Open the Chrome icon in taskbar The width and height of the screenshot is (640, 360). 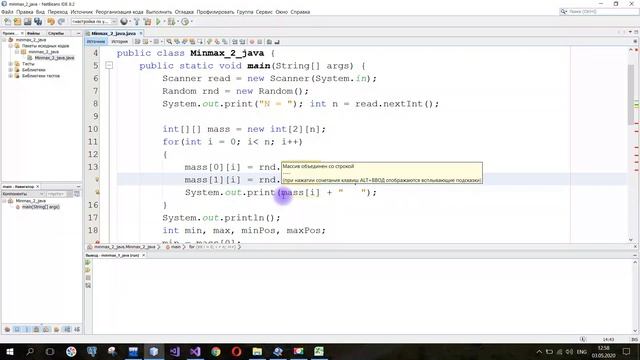(x=216, y=351)
